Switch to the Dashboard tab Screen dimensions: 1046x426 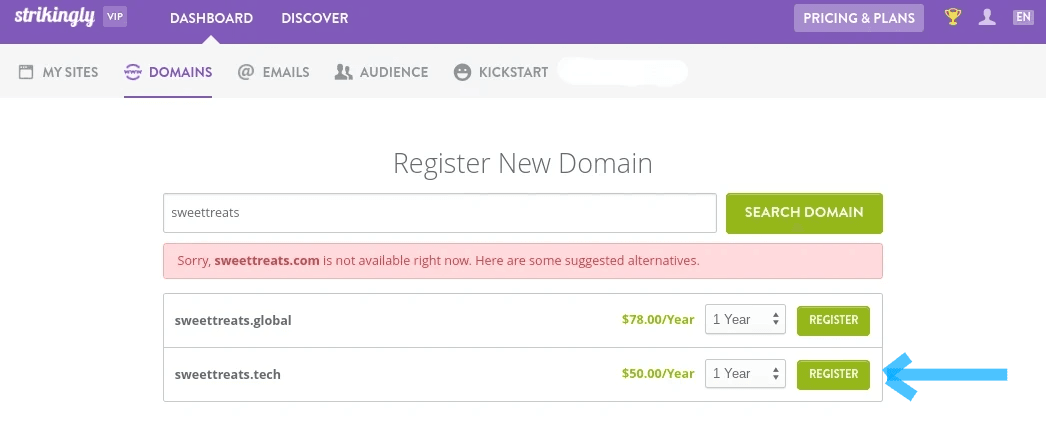click(x=211, y=18)
